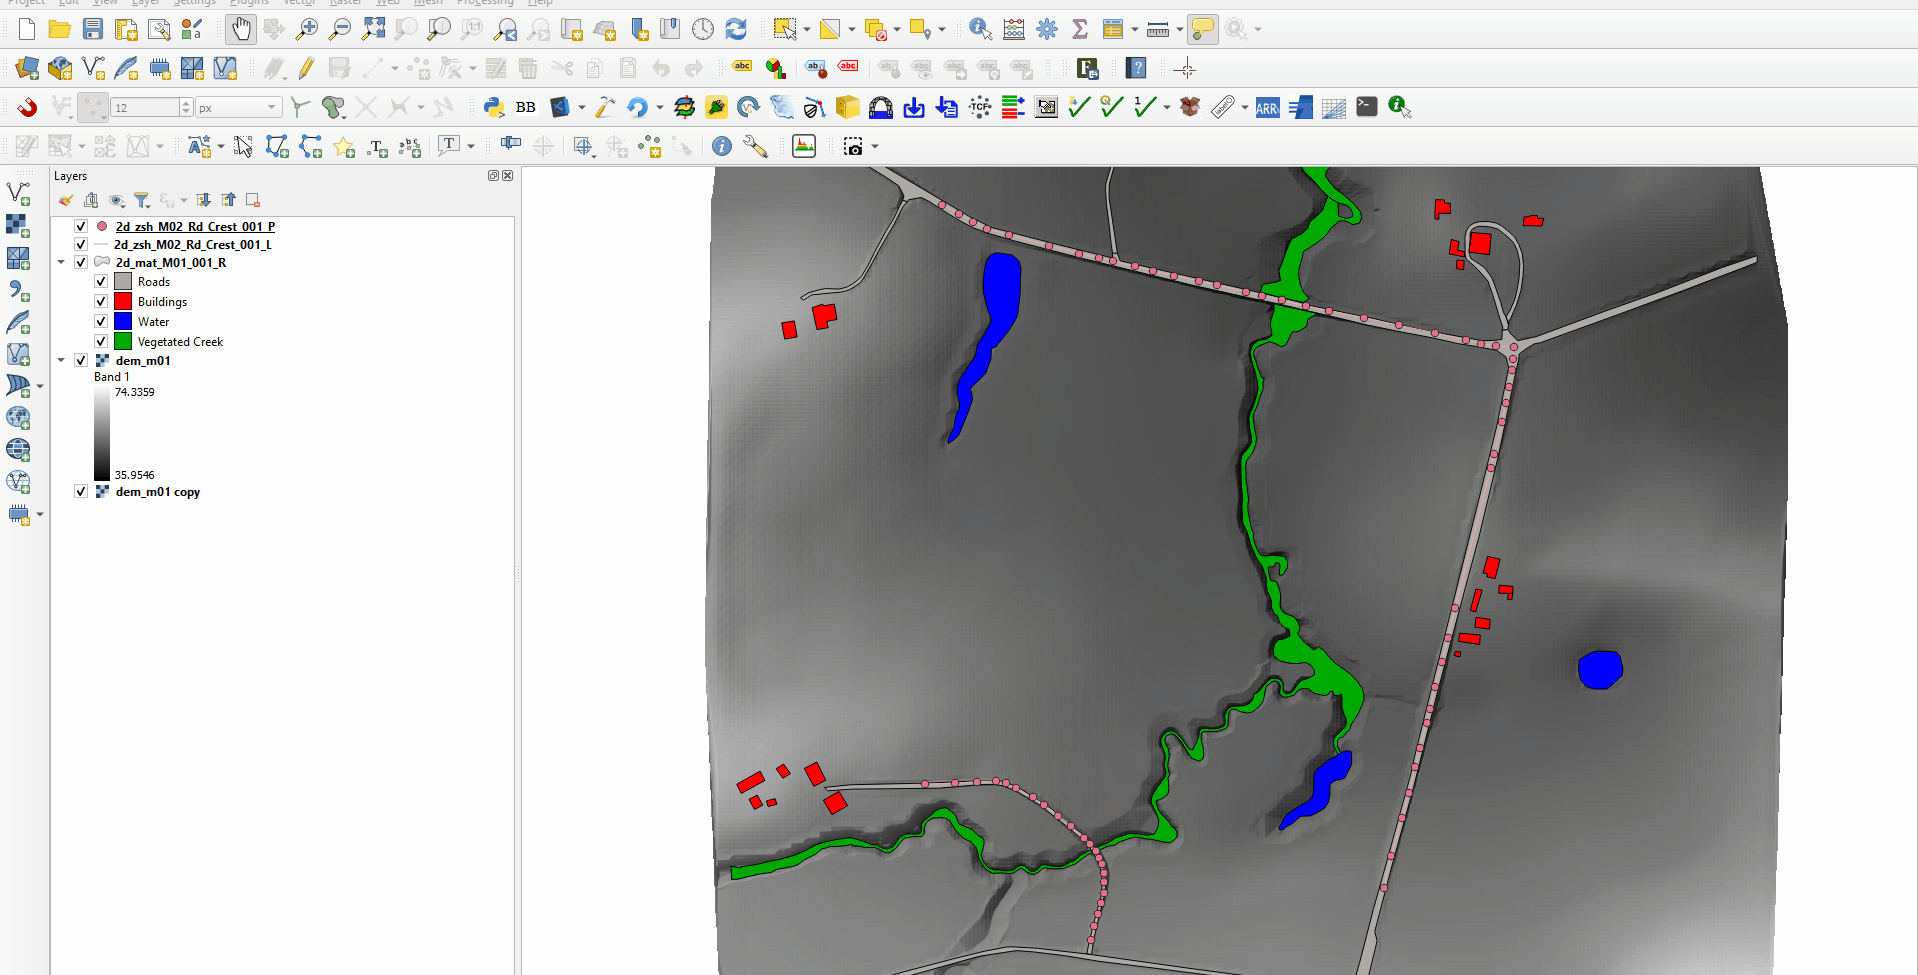
Task: Click the Expand All icon in Layers panel
Action: coord(204,200)
